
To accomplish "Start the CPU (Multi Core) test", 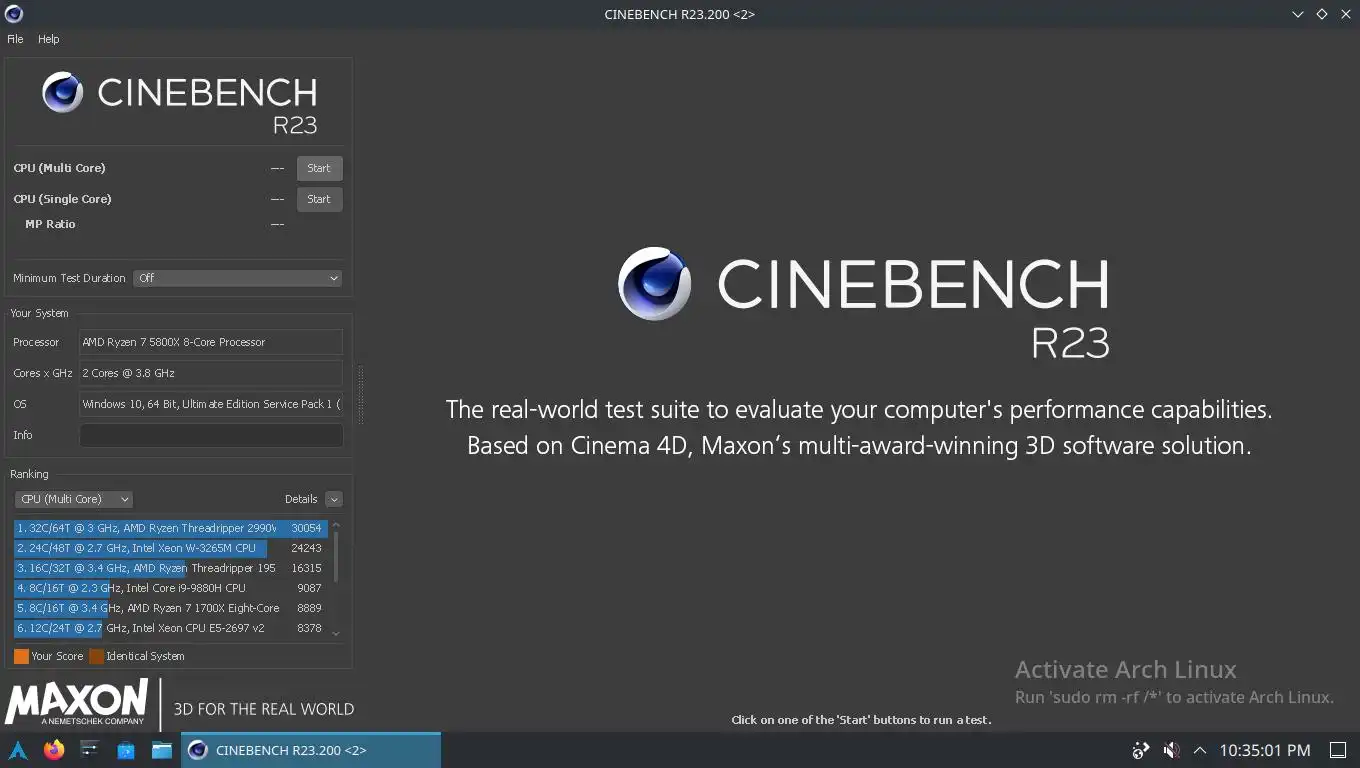I will point(319,168).
